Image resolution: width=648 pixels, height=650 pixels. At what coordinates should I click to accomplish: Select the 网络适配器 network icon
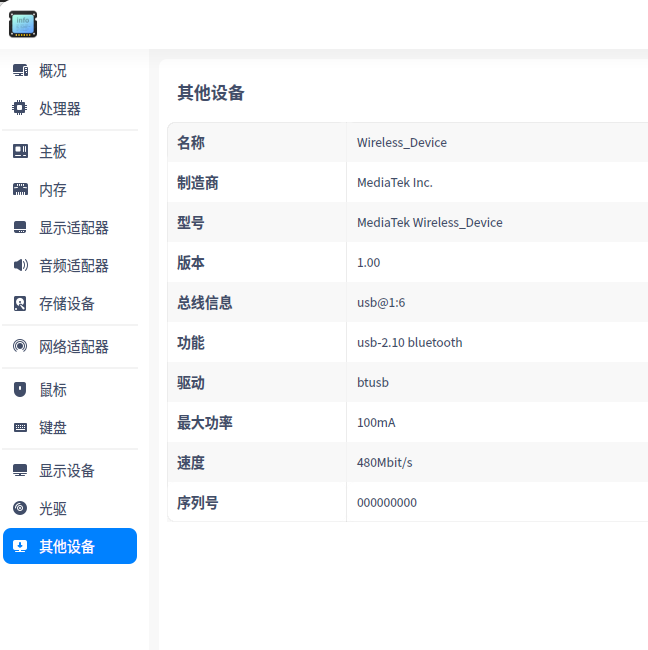(20, 346)
